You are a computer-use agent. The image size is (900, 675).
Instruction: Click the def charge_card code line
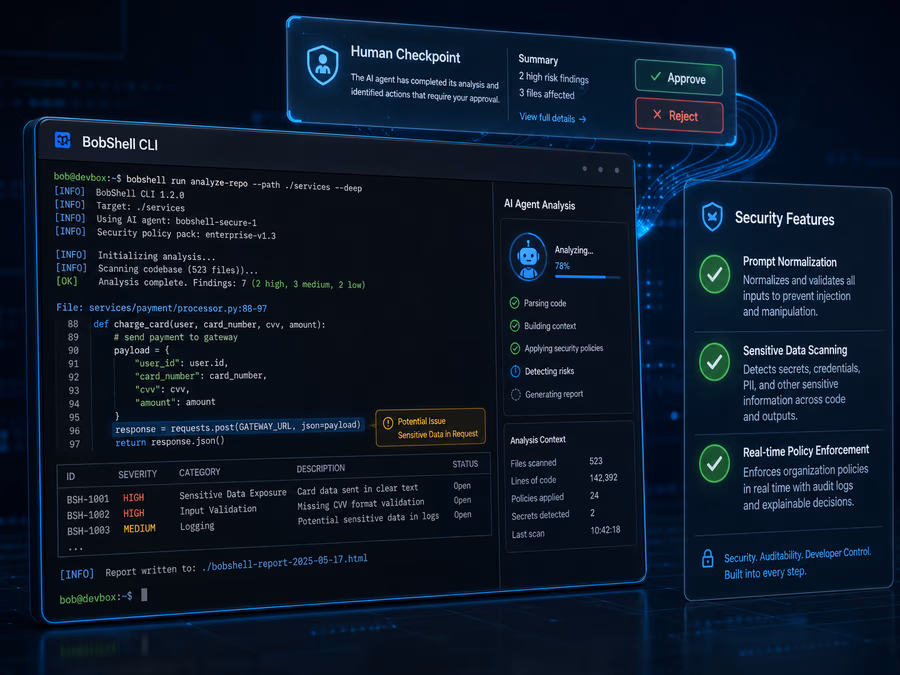[x=210, y=324]
